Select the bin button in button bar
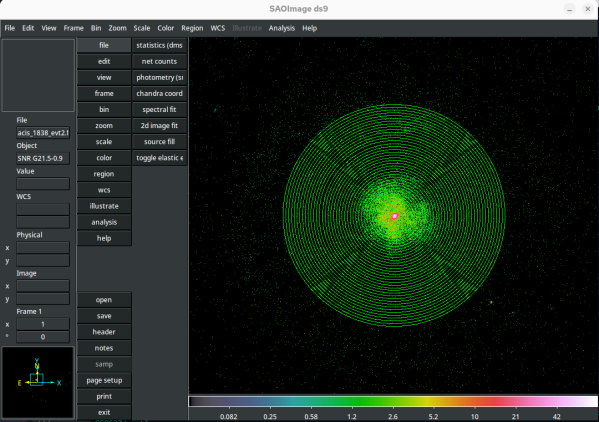 pos(104,110)
